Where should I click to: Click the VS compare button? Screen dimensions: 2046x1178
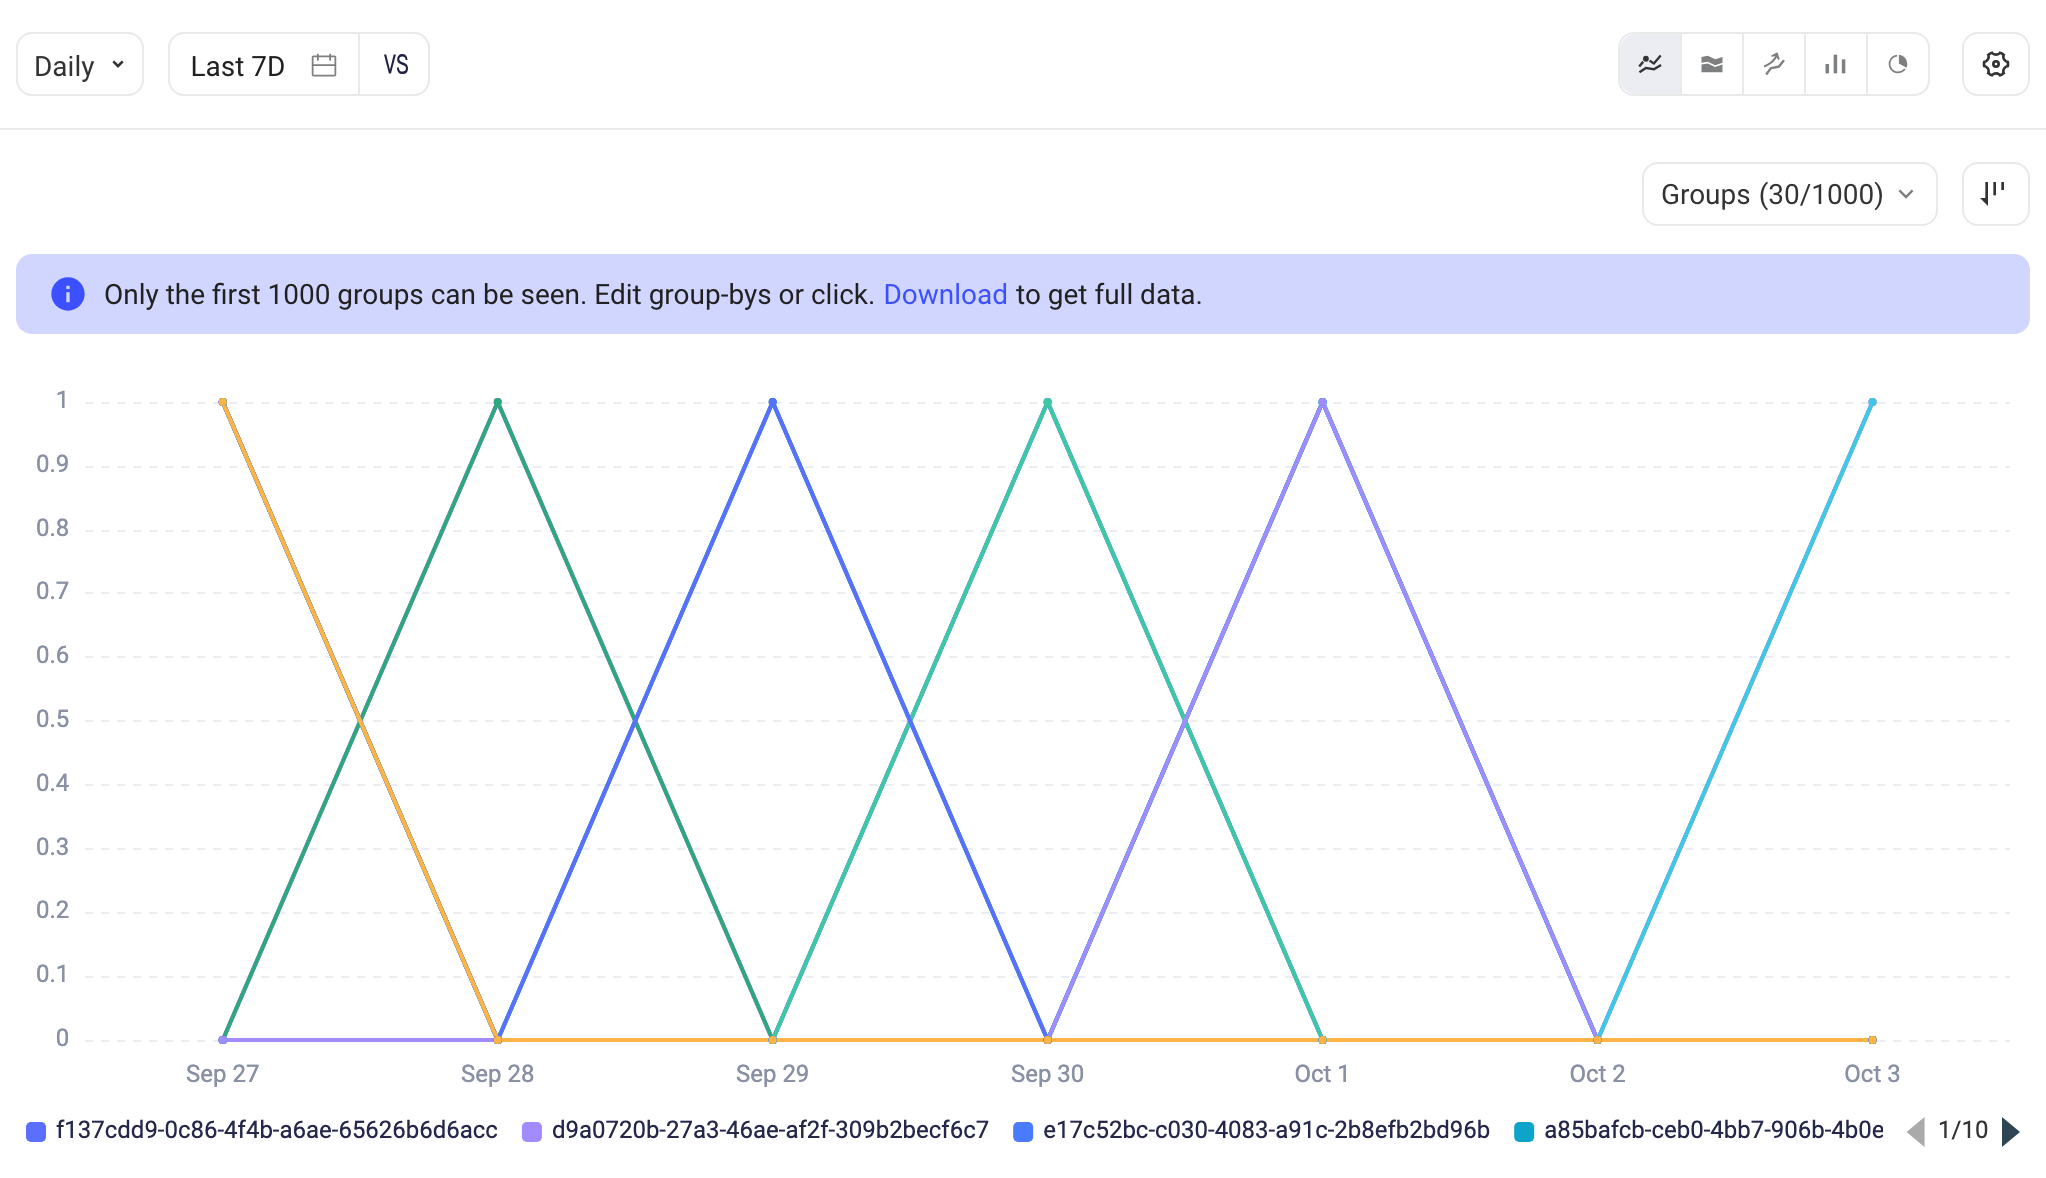point(395,65)
